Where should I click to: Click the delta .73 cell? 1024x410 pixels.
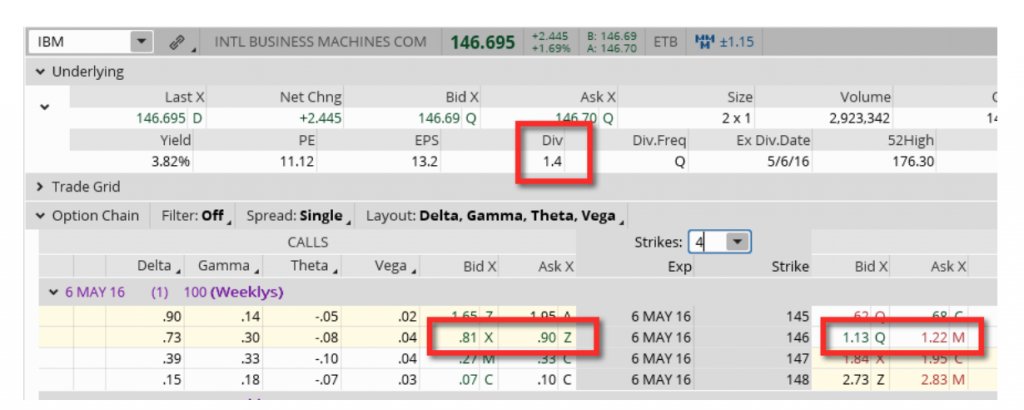click(x=171, y=338)
